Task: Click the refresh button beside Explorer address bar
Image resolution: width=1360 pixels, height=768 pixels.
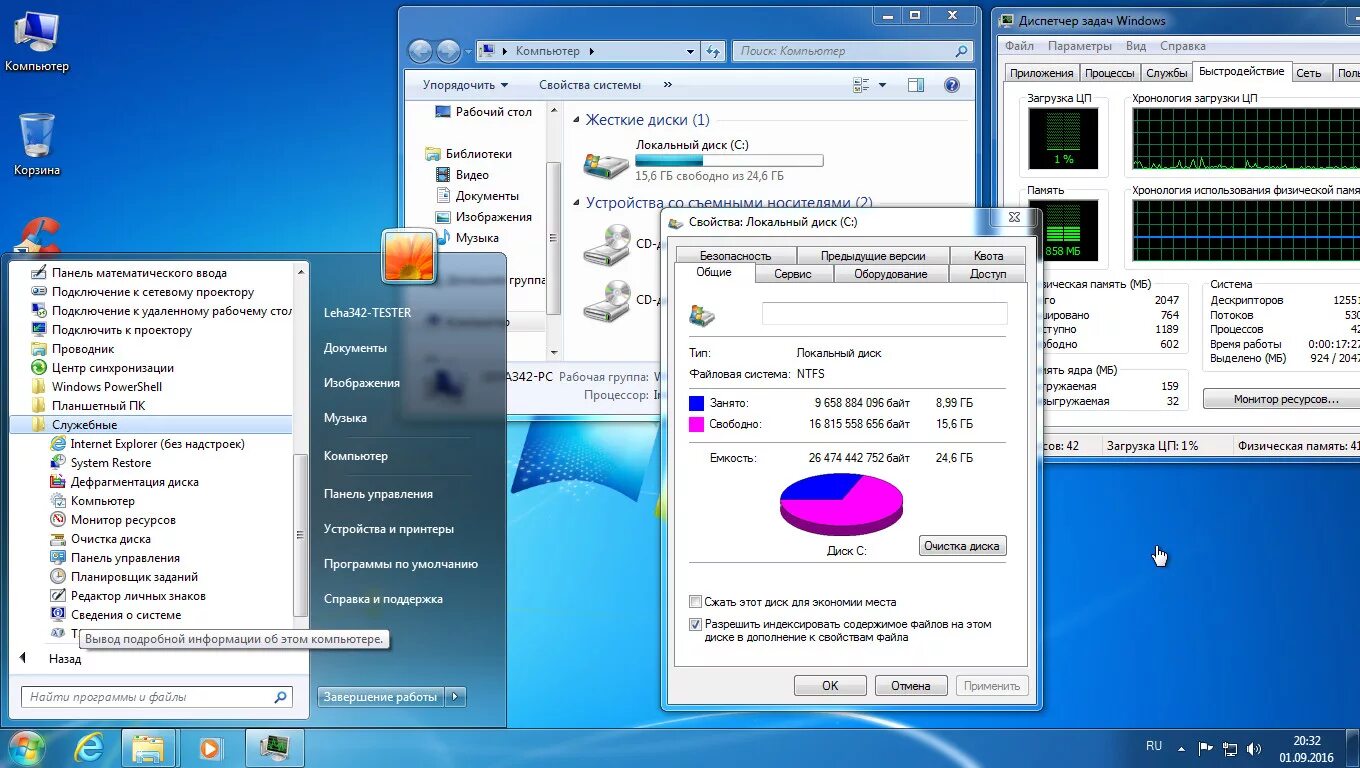Action: [x=714, y=51]
